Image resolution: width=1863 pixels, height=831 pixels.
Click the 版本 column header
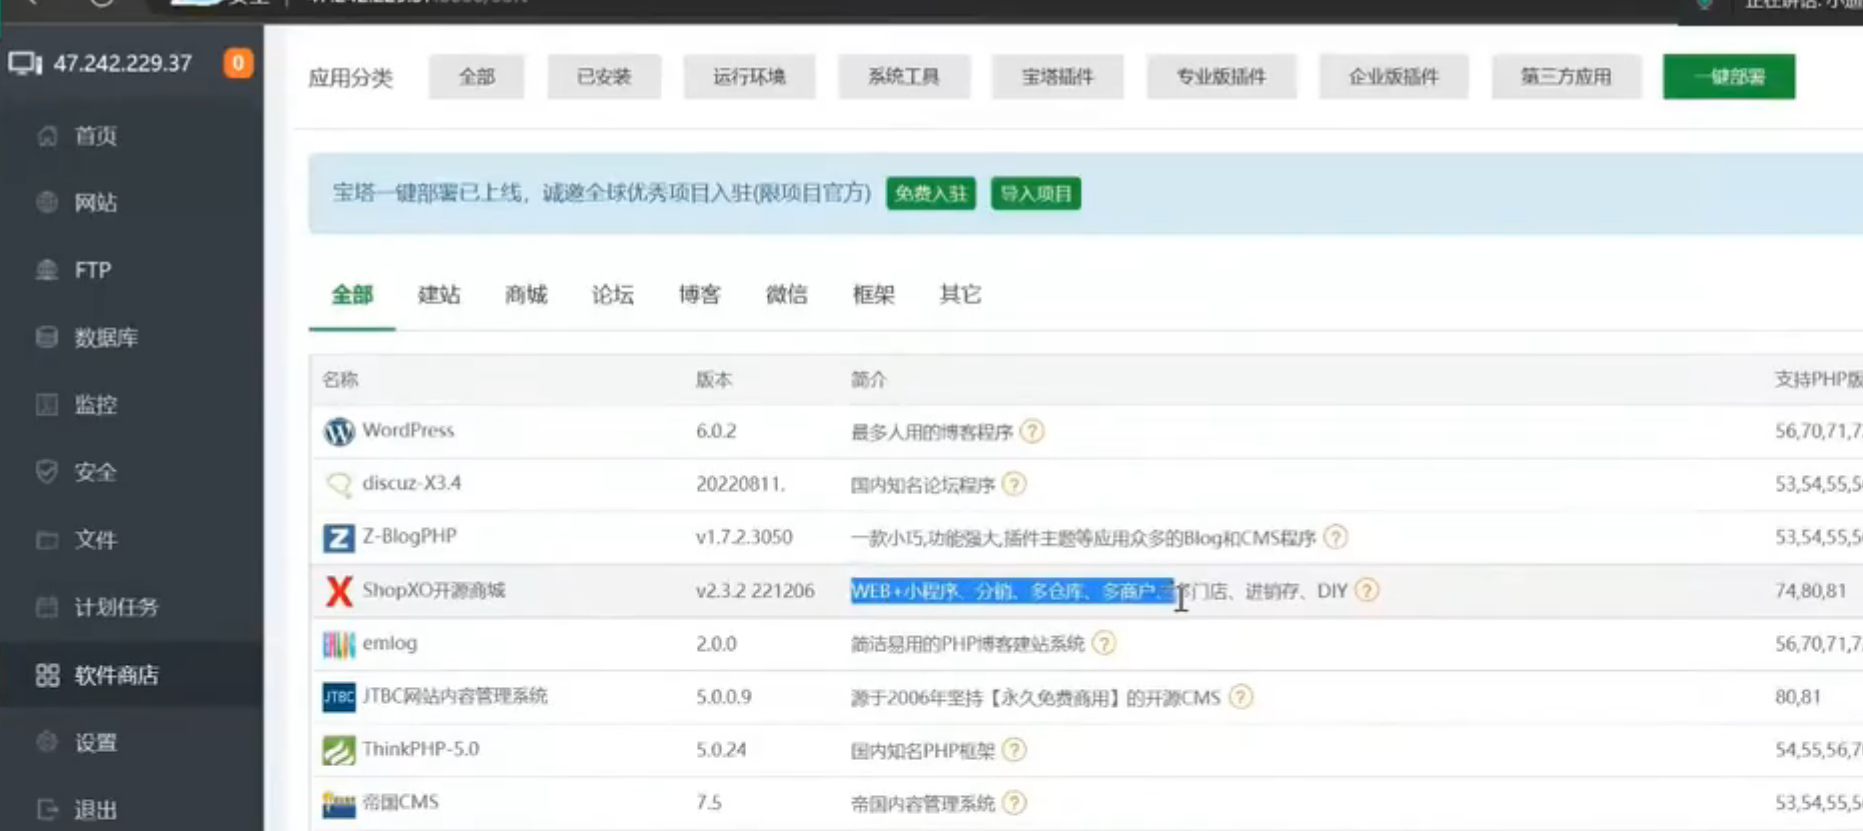[714, 379]
